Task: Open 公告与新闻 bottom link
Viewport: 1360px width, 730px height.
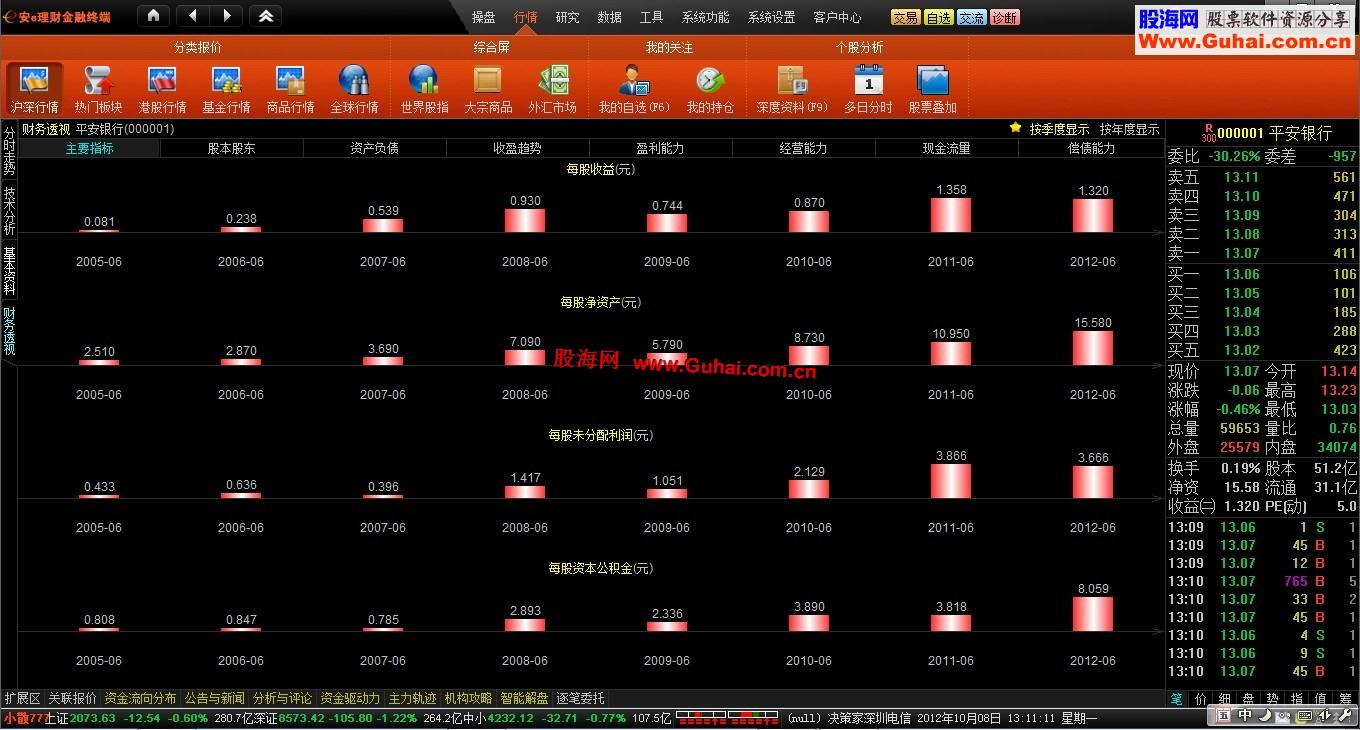Action: pos(215,698)
